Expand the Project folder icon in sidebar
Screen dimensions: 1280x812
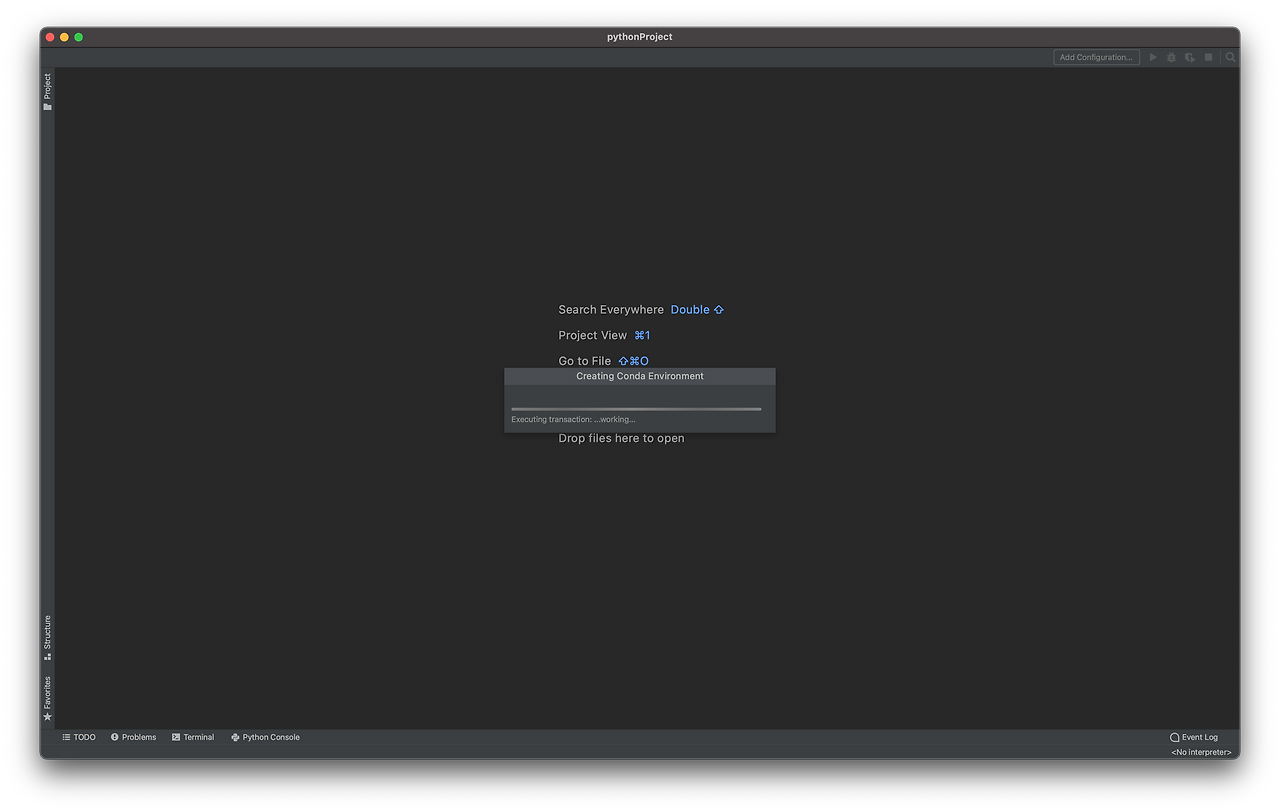pos(47,106)
